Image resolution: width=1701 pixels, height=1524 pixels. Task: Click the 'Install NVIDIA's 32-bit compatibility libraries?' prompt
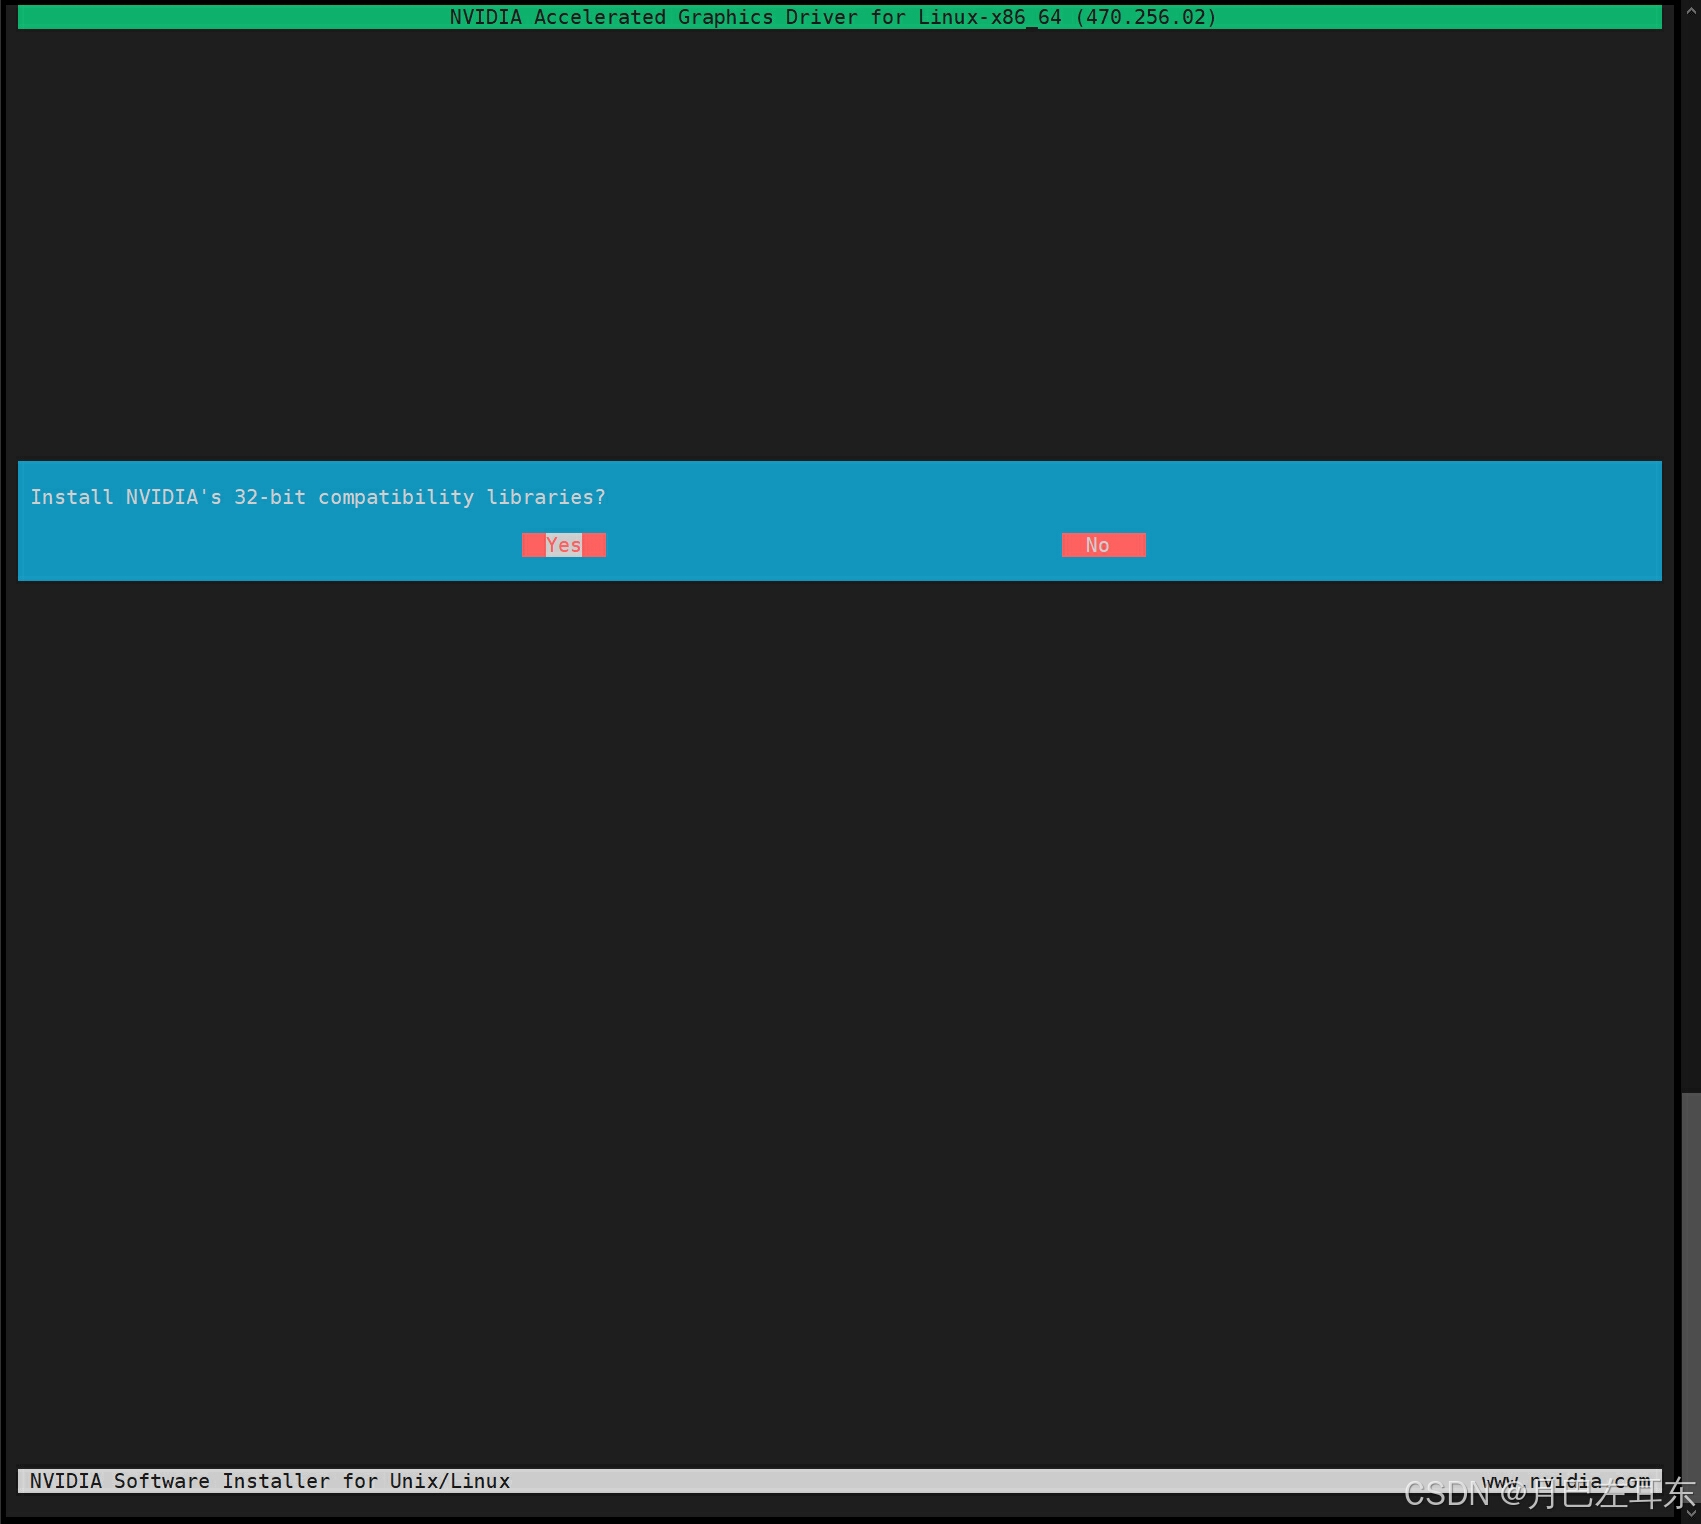(x=318, y=497)
